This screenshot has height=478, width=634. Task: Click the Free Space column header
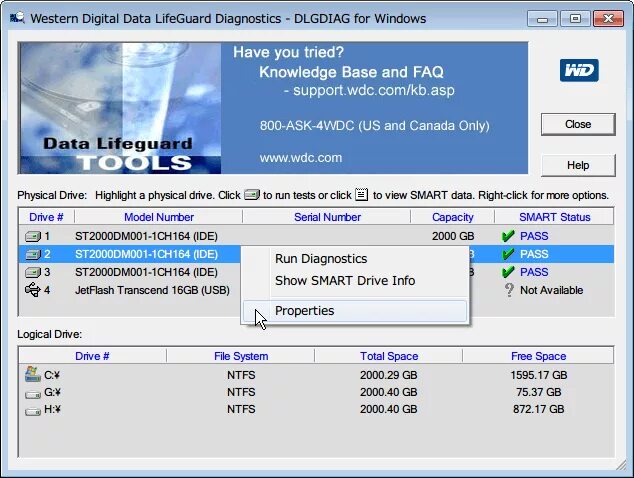[x=538, y=356]
